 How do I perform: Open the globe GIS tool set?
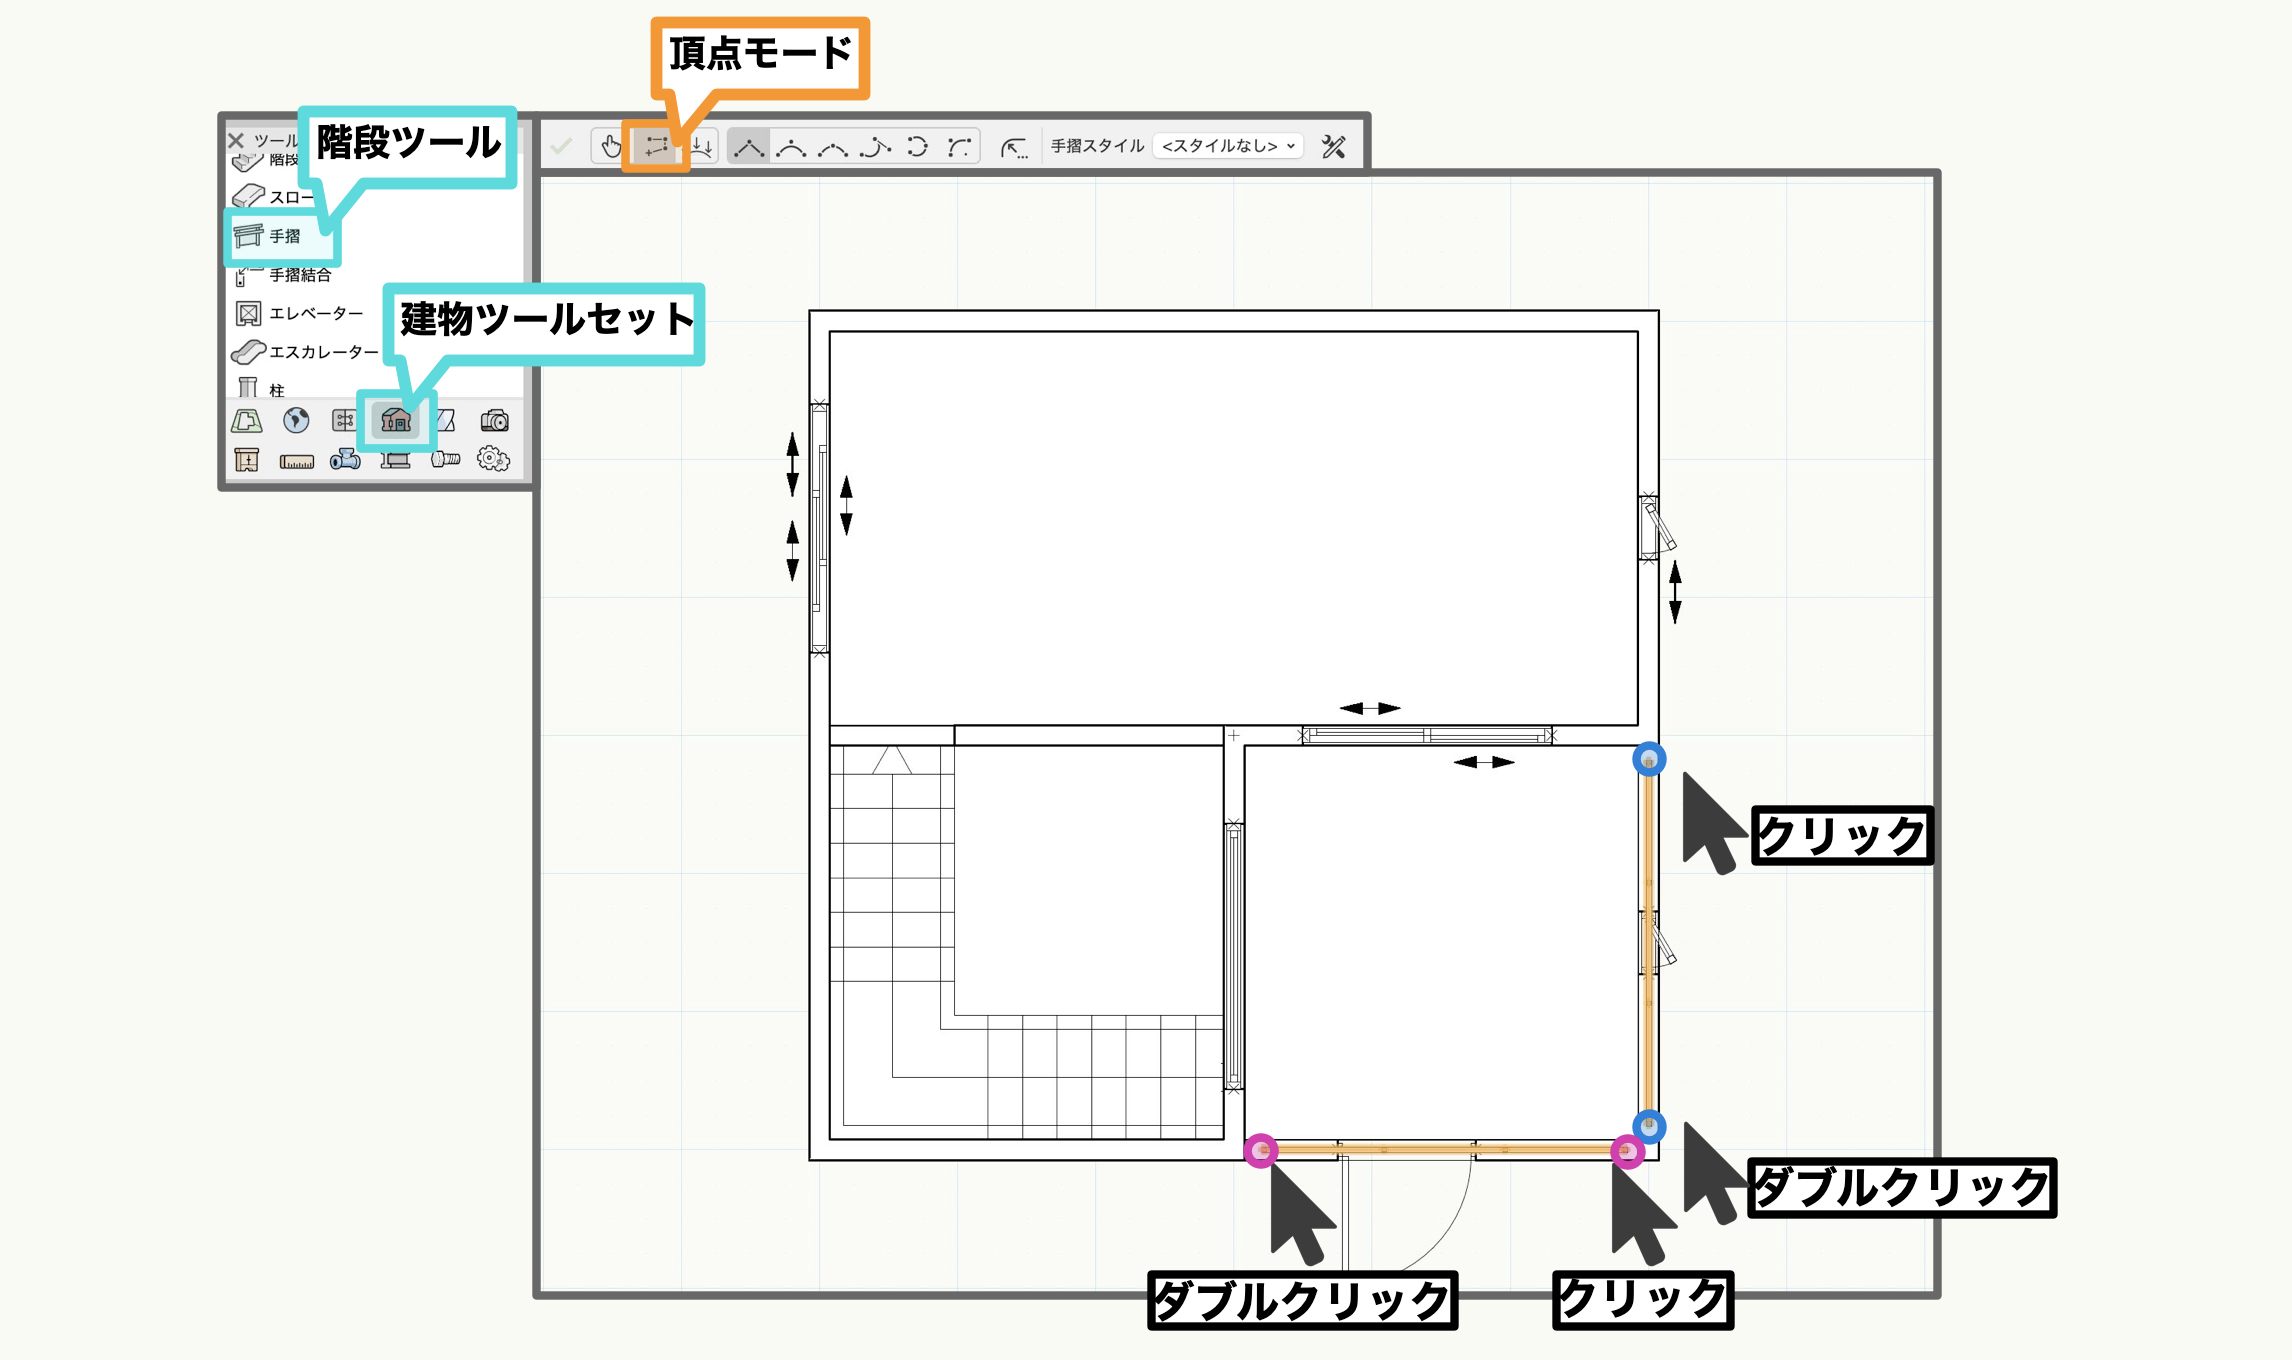[x=296, y=420]
